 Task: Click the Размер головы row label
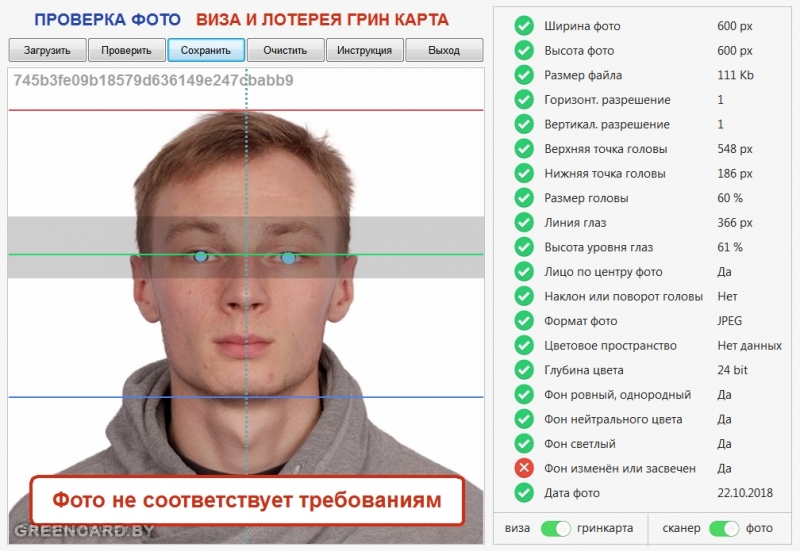pos(586,198)
